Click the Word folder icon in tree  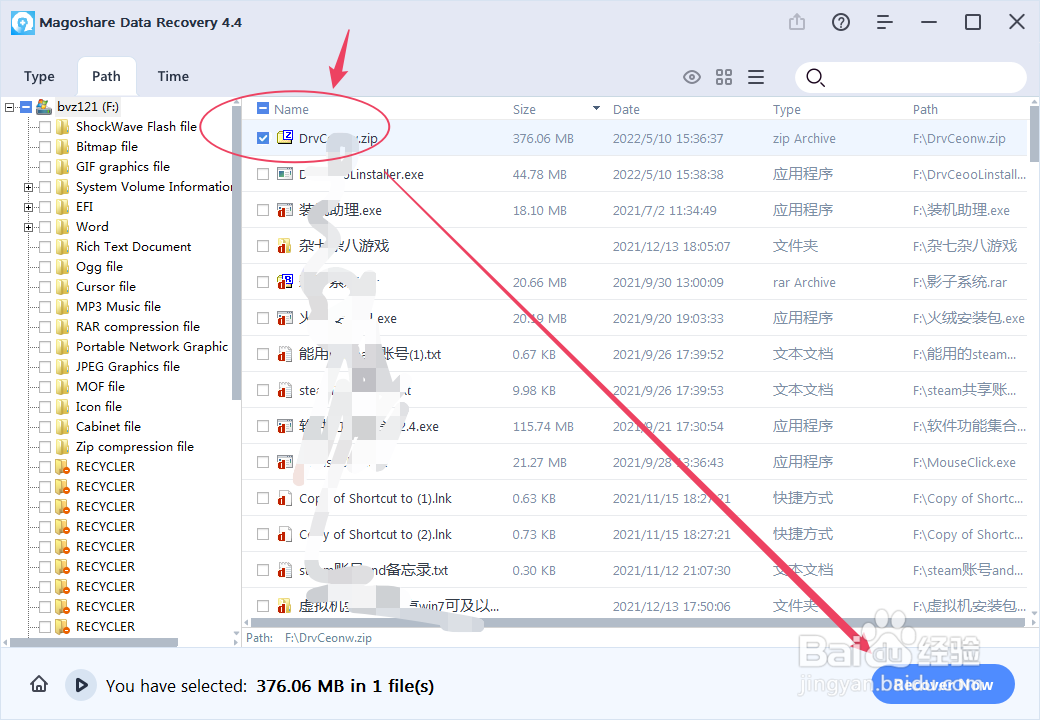click(63, 227)
